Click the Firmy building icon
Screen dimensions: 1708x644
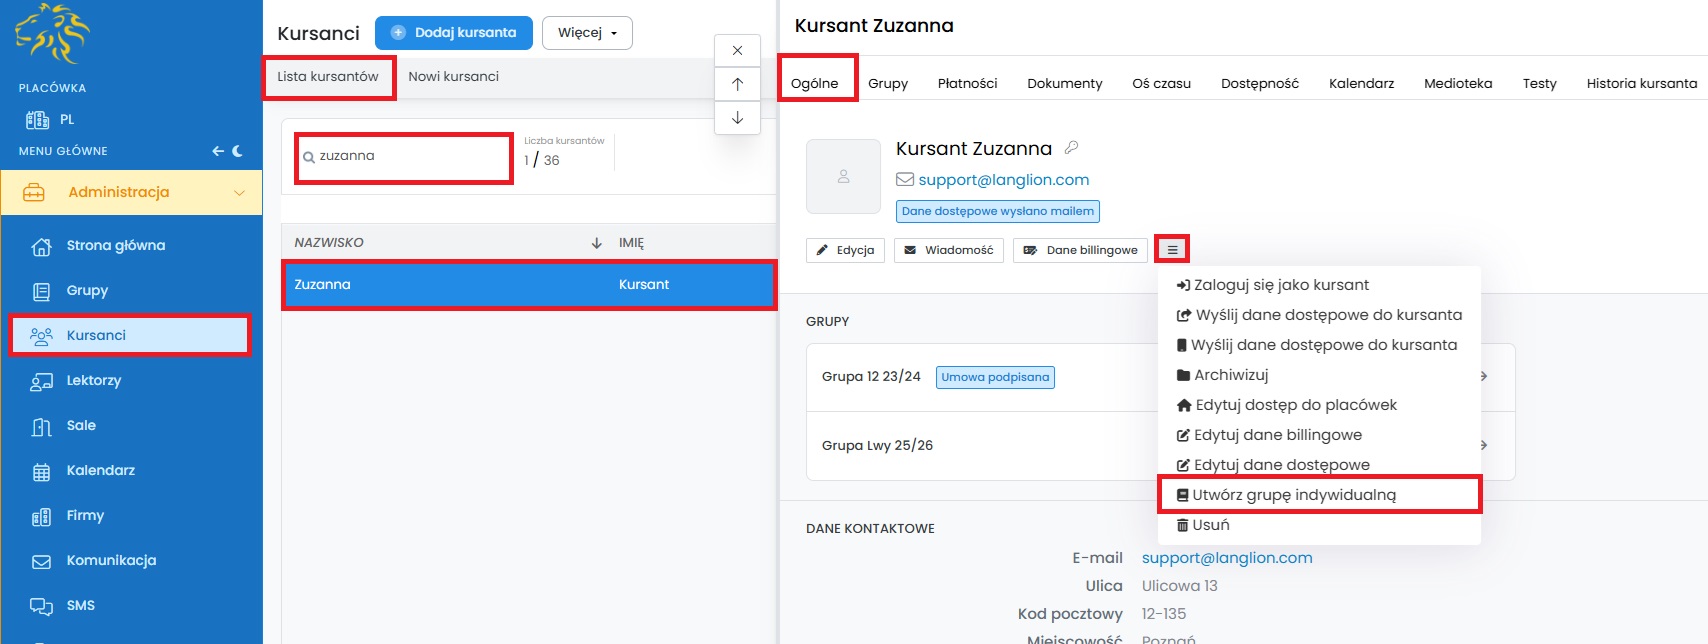41,517
